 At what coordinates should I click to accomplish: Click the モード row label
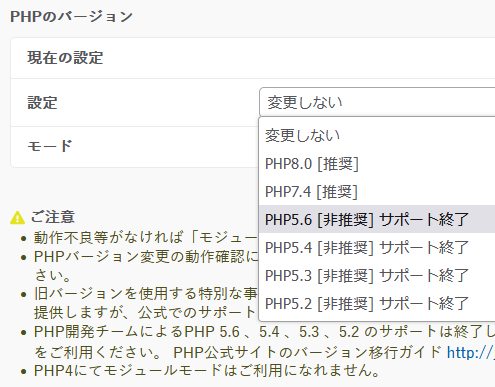coord(50,146)
